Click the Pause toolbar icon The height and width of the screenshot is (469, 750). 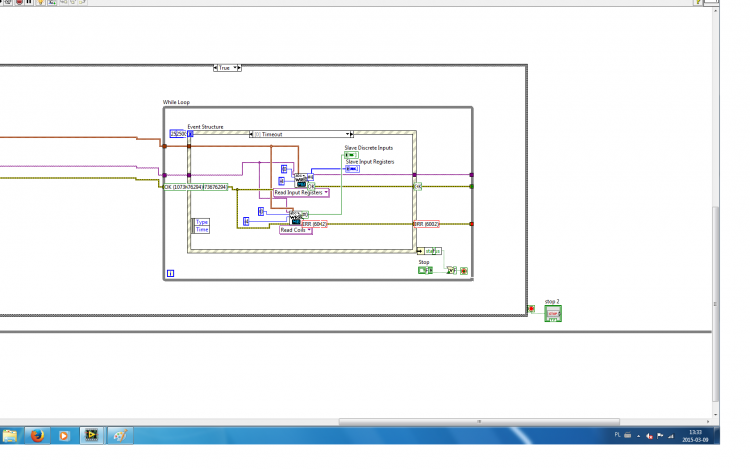click(x=29, y=2)
